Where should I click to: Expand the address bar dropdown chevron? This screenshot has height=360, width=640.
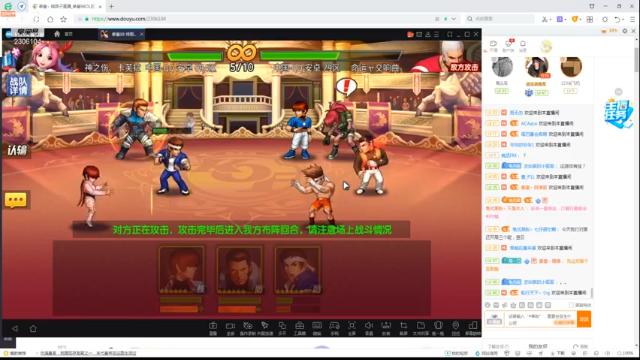click(x=453, y=19)
